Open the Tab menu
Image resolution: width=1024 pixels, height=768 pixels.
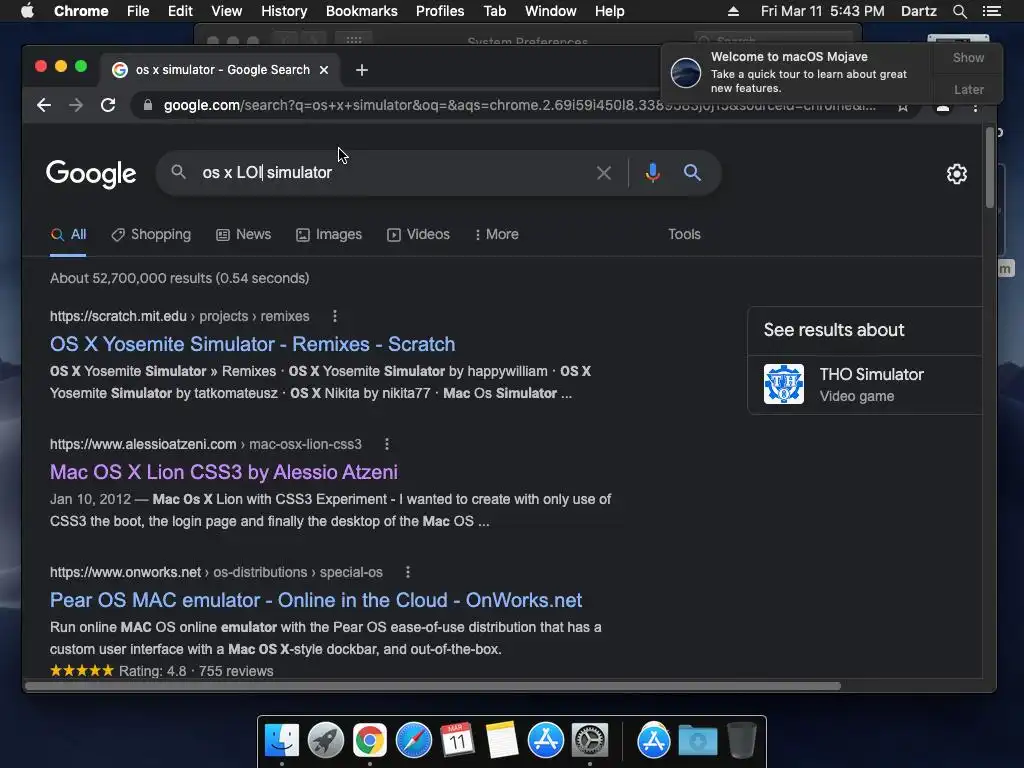[494, 11]
